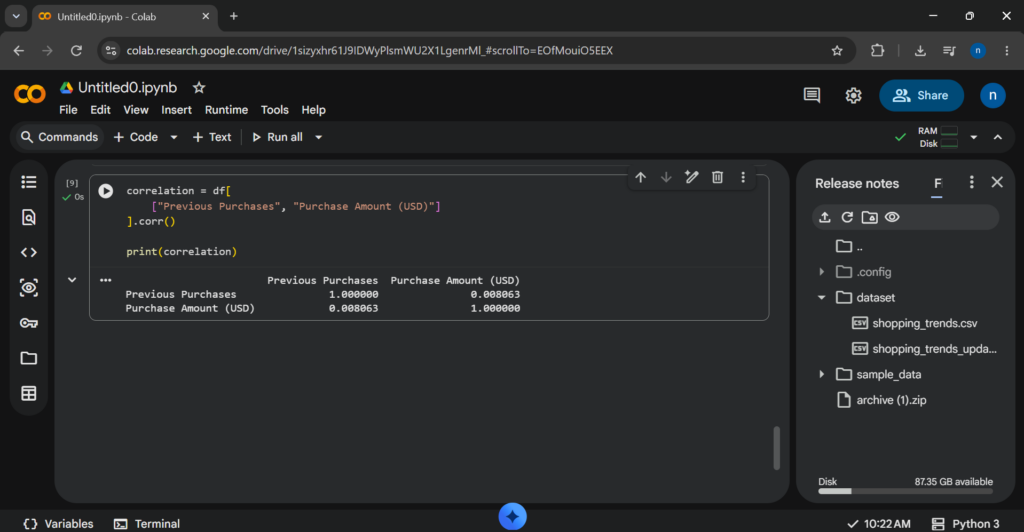
Task: Switch to Release notes tab
Action: tap(857, 183)
